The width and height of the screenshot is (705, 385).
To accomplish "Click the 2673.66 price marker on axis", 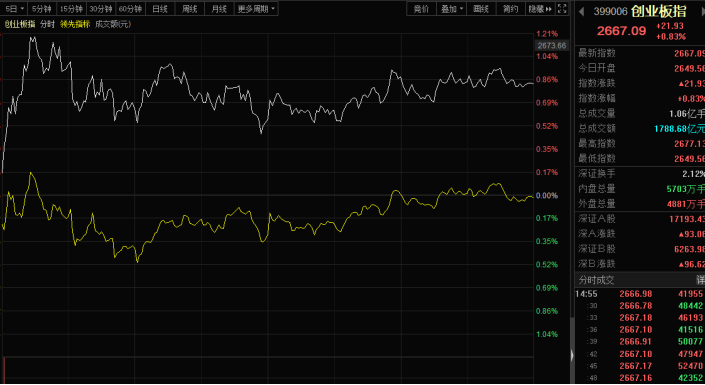I will point(552,45).
